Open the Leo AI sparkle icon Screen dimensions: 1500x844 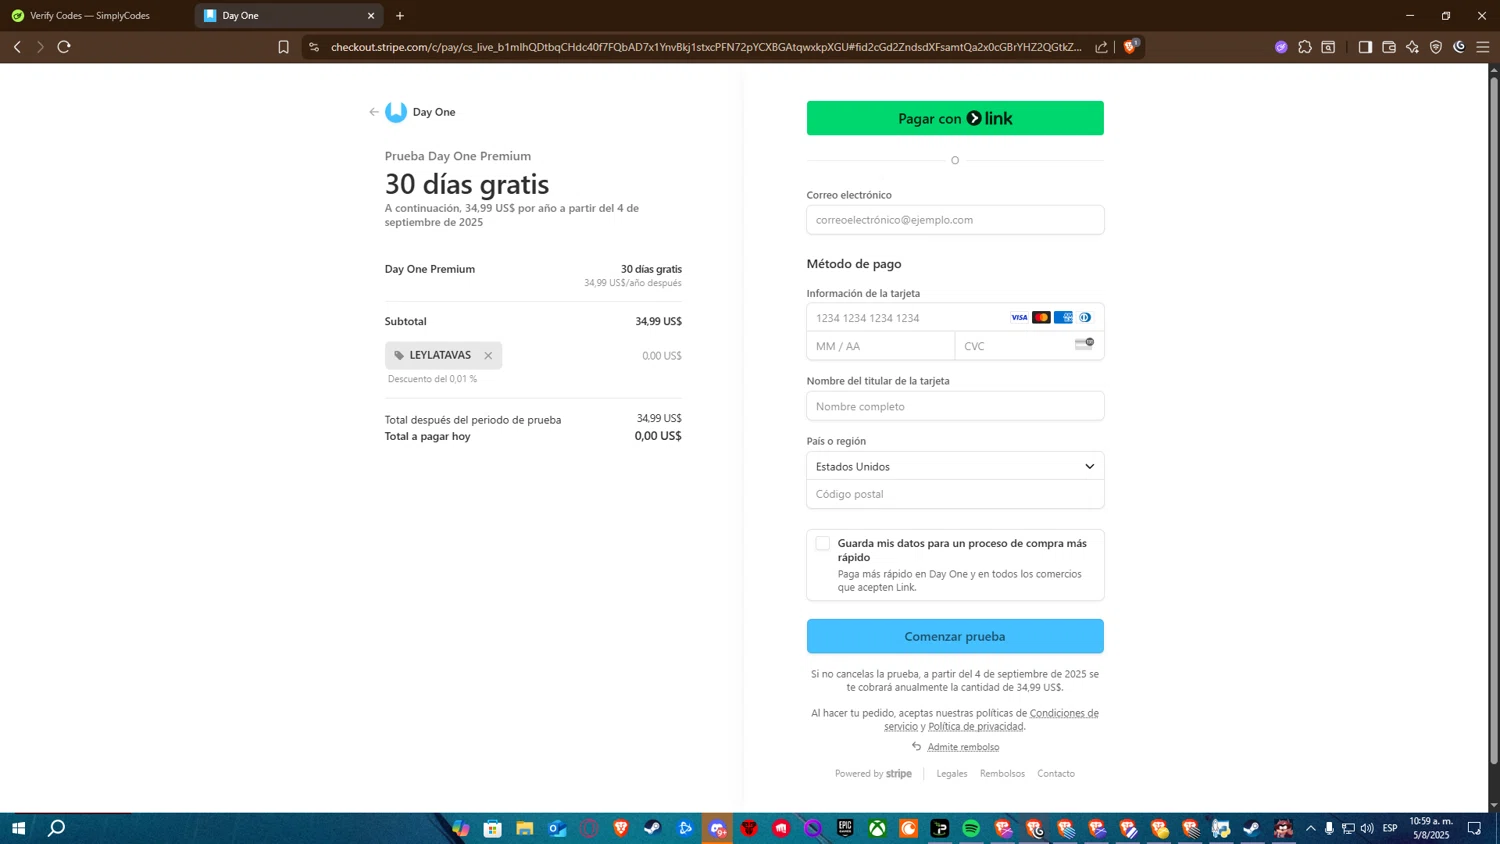[1412, 47]
